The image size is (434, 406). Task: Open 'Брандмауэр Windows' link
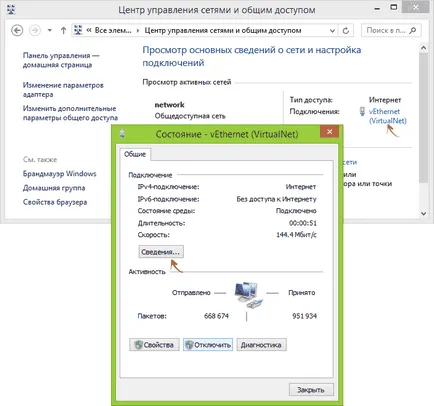[x=59, y=174]
